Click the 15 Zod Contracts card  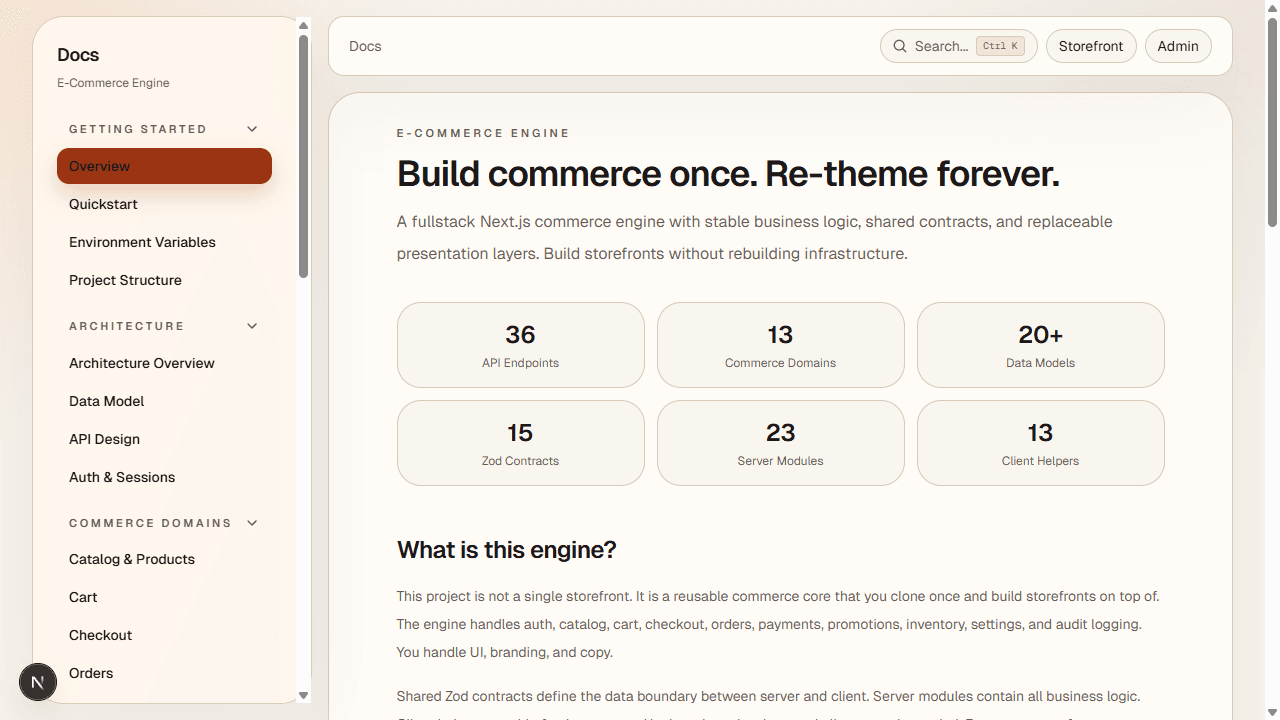coord(521,443)
